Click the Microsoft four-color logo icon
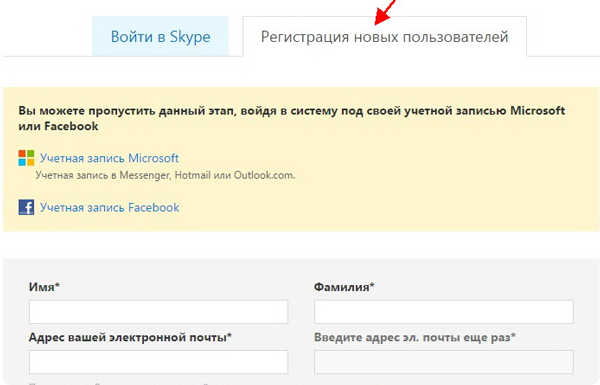Viewport: 600px width, 385px height. point(26,158)
